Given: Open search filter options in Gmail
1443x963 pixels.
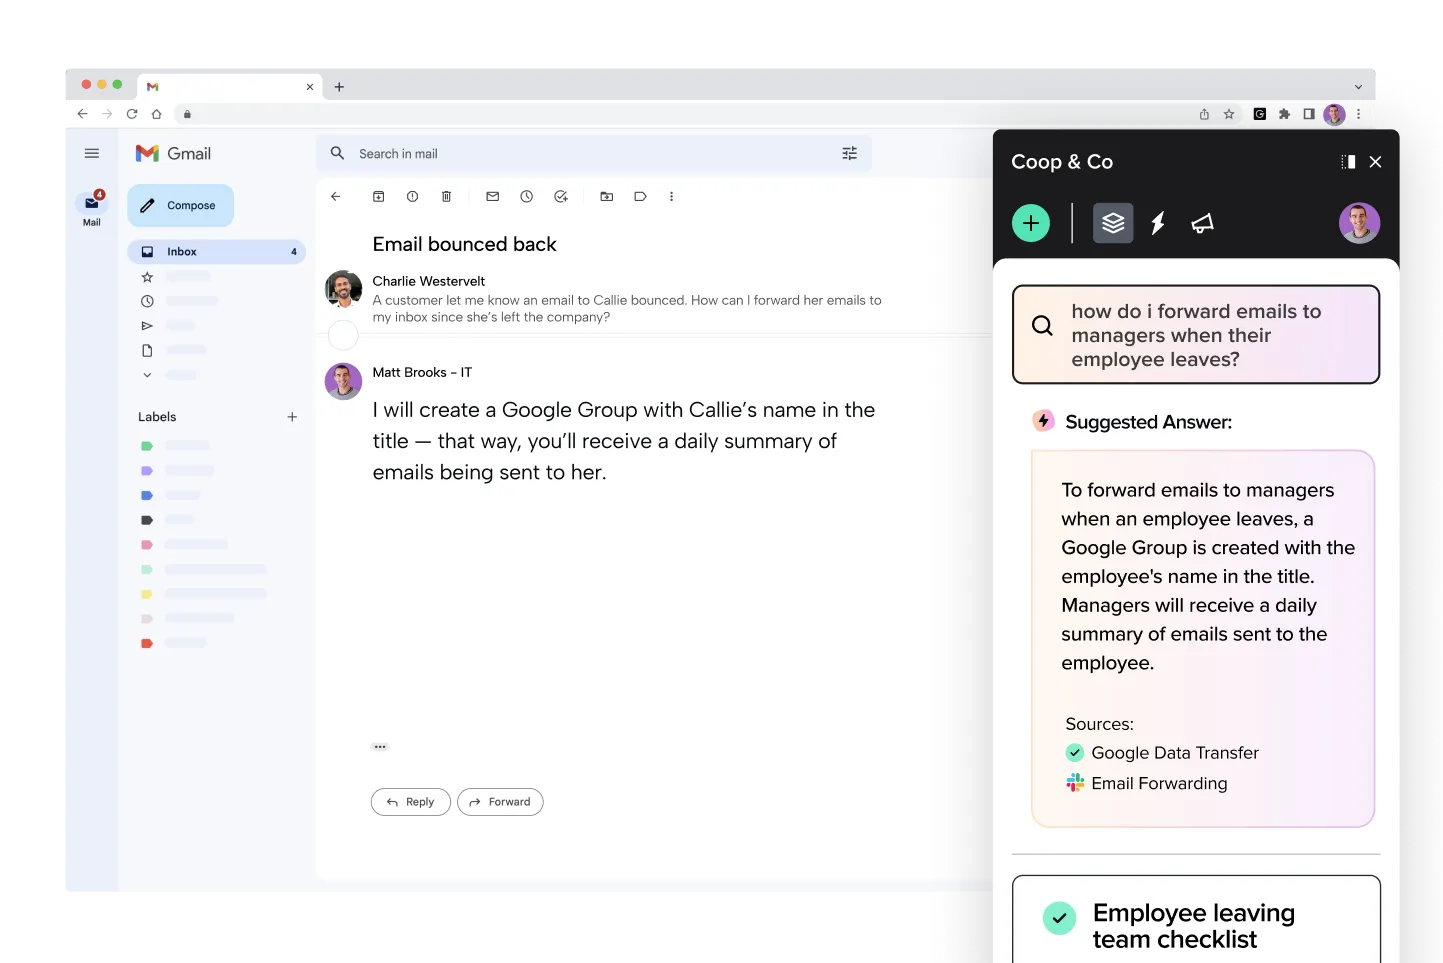Looking at the screenshot, I should coord(849,153).
